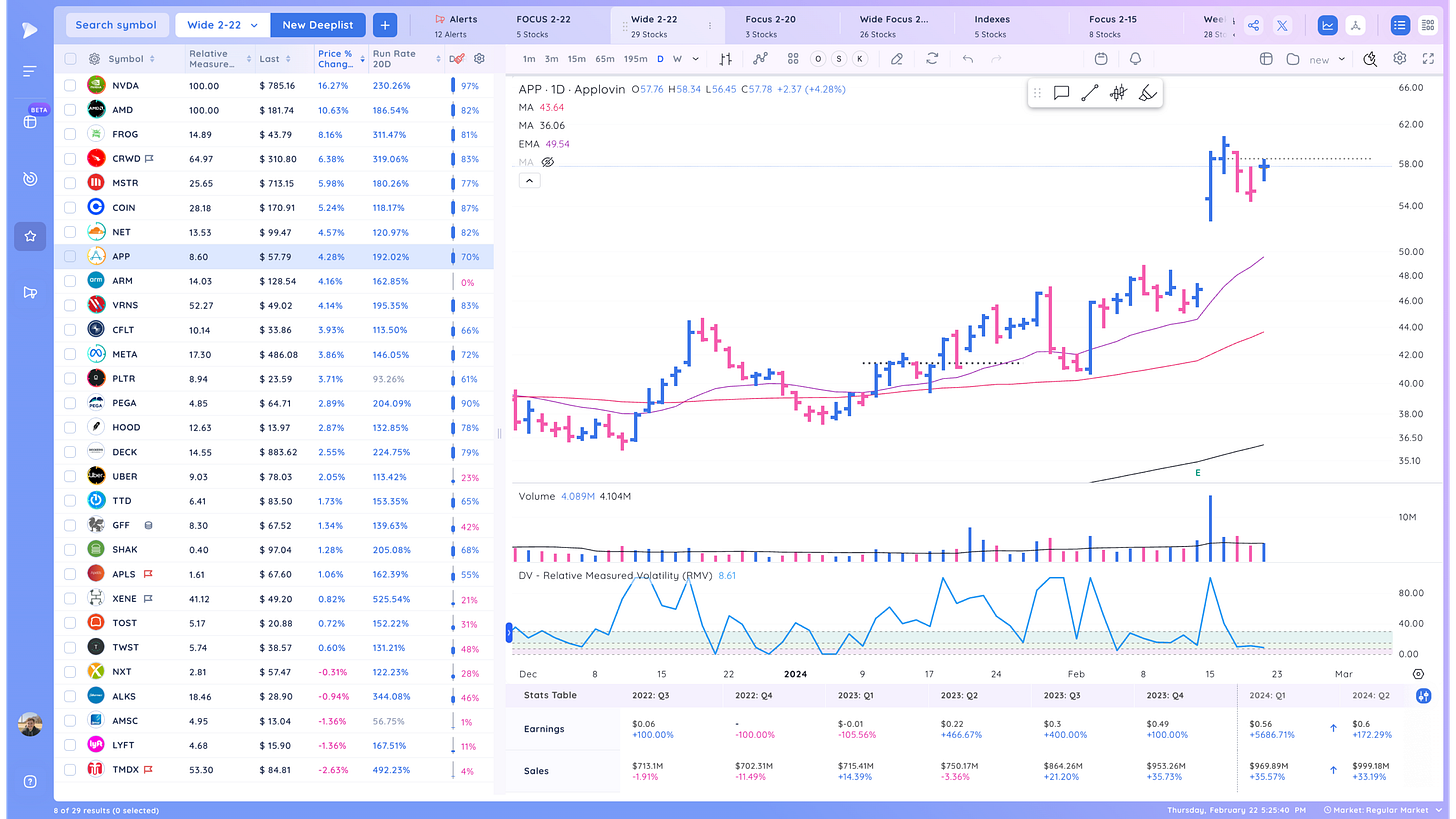The height and width of the screenshot is (819, 1456).
Task: Select the 195m timeframe
Action: 635,59
